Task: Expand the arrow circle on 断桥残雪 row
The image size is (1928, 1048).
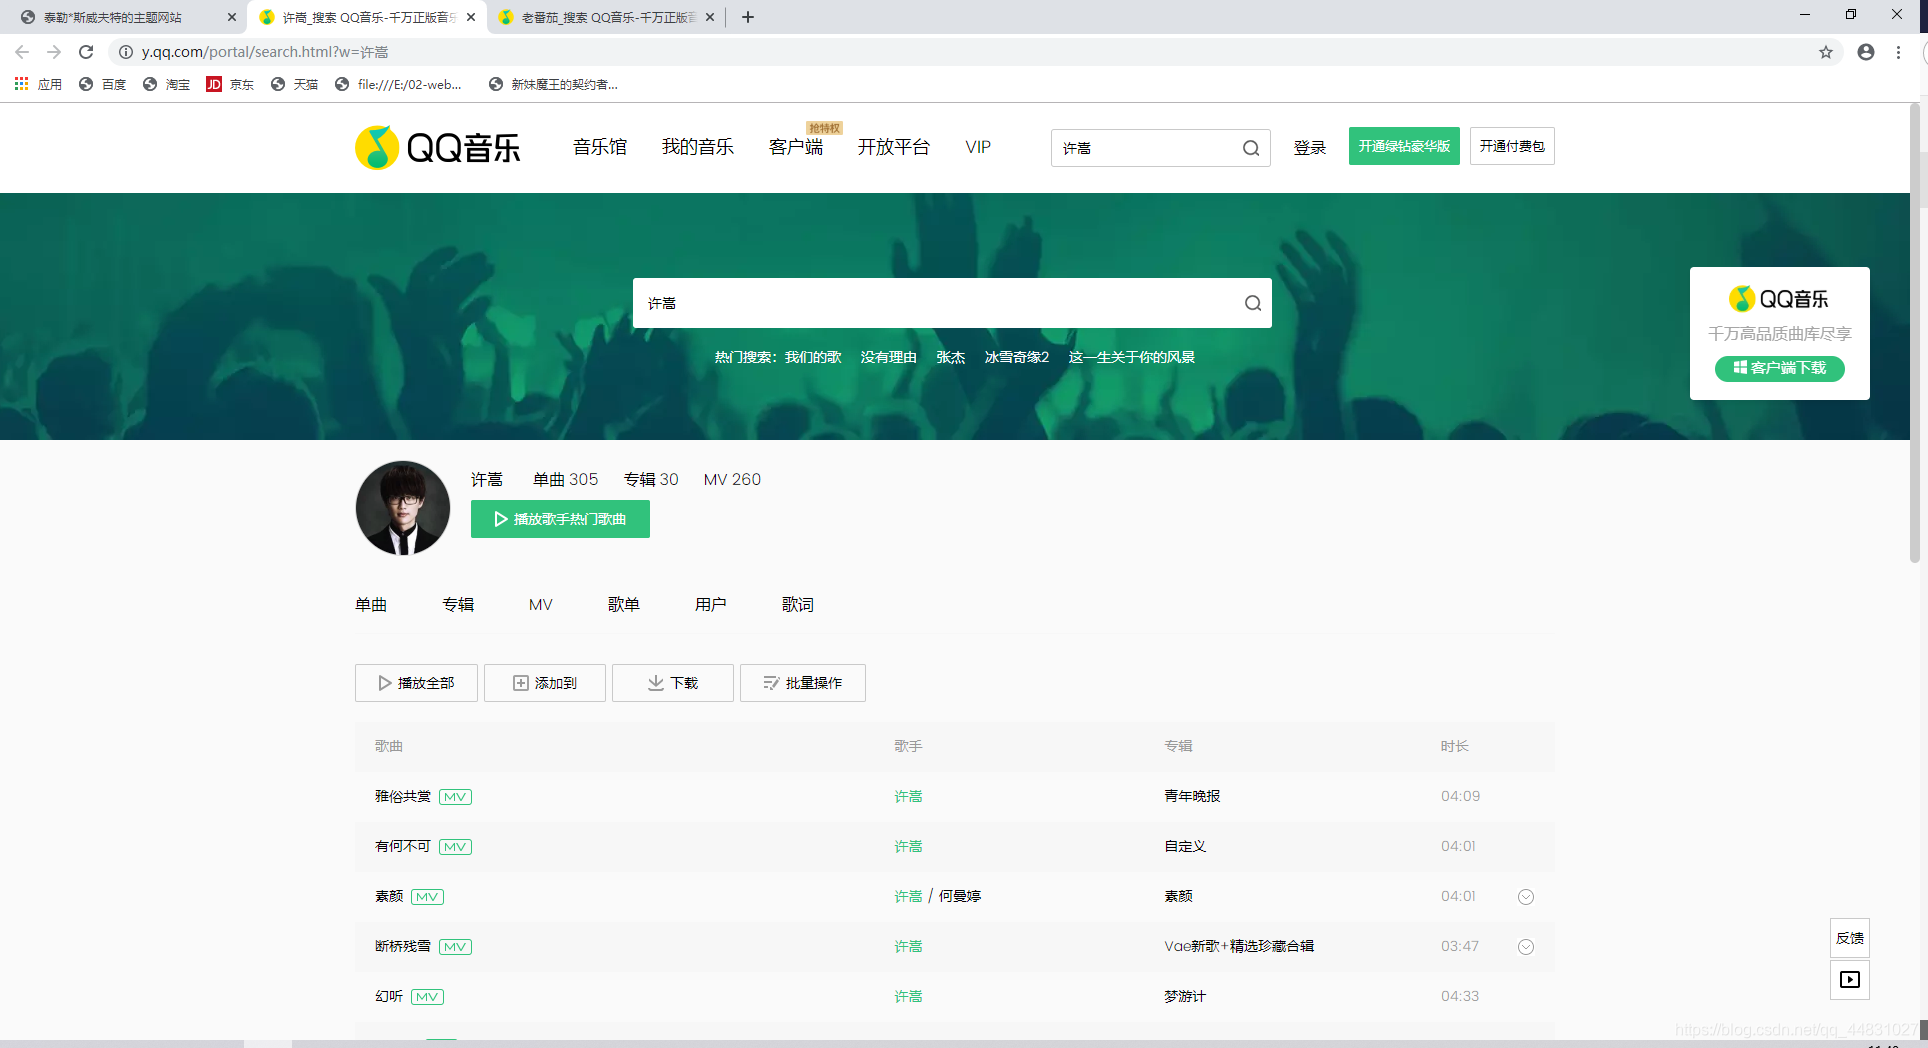Action: (1526, 947)
